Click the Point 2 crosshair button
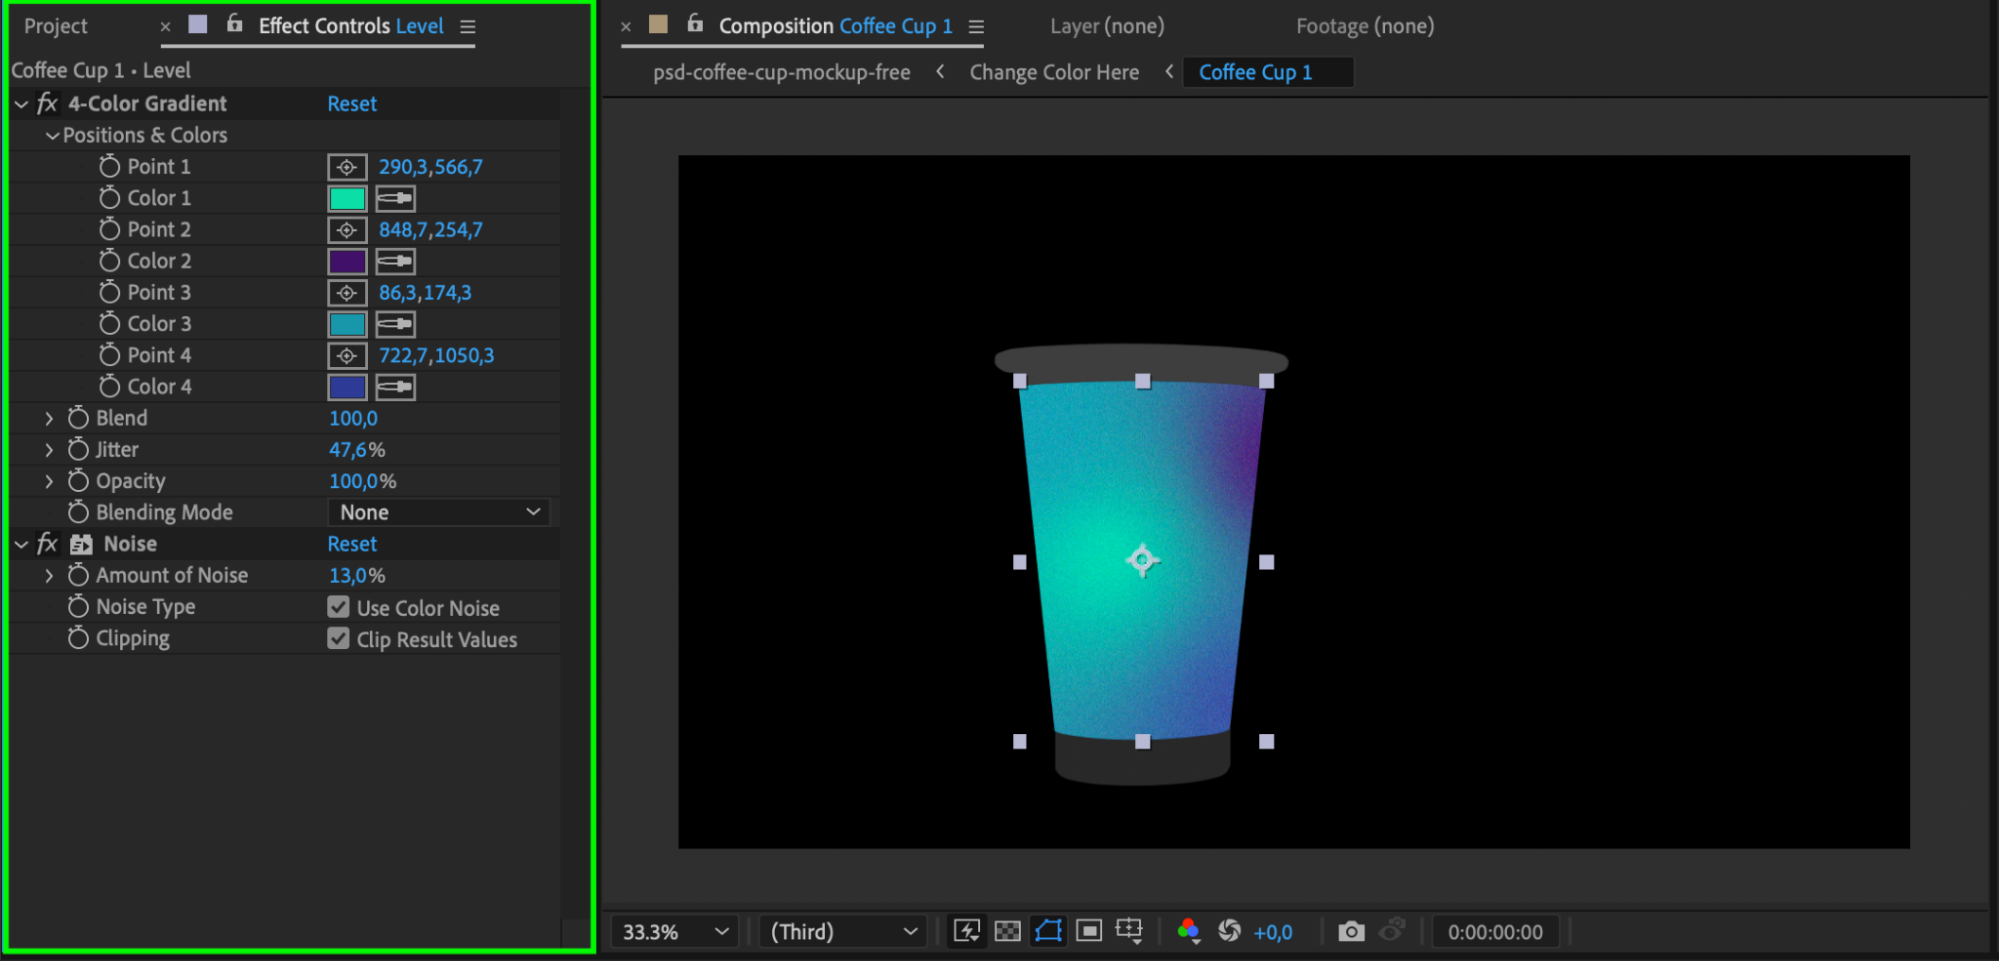Screen dimensions: 1999x962 [347, 230]
